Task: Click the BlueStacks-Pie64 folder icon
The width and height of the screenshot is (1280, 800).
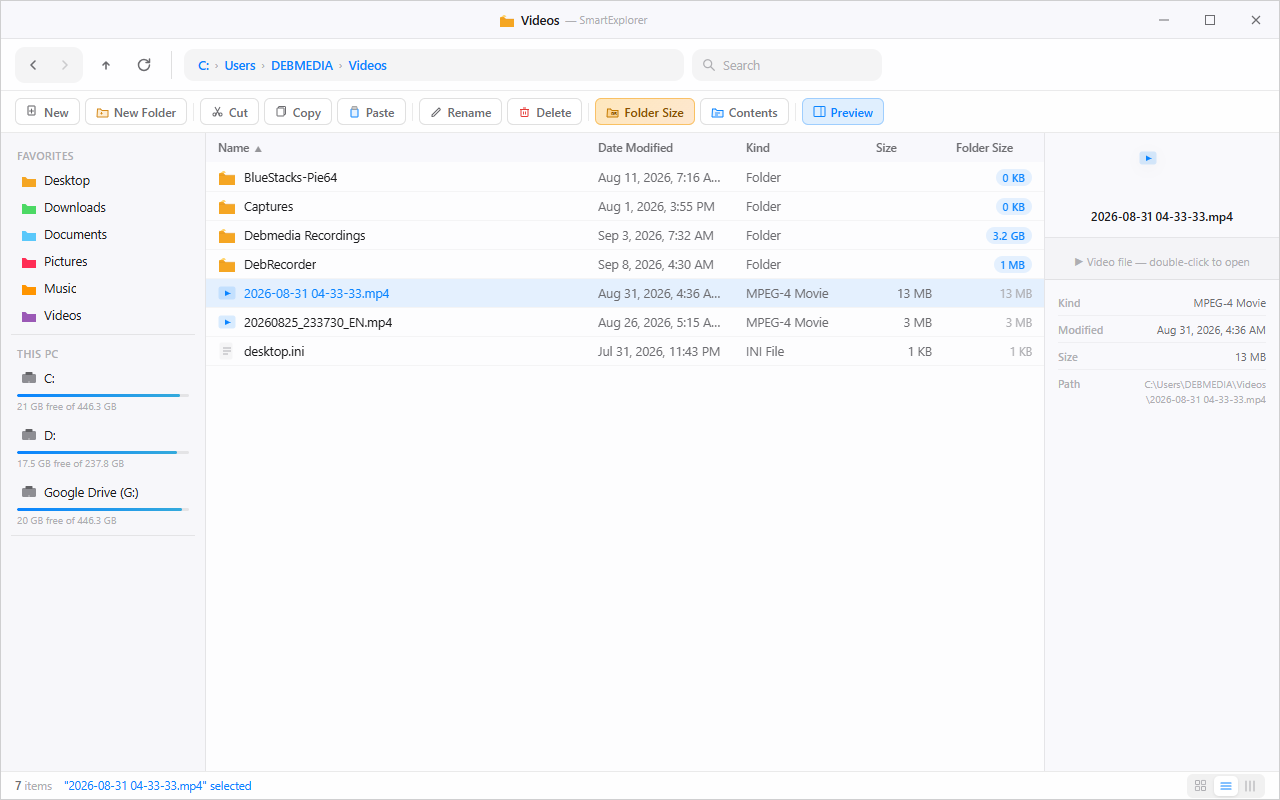Action: (227, 178)
